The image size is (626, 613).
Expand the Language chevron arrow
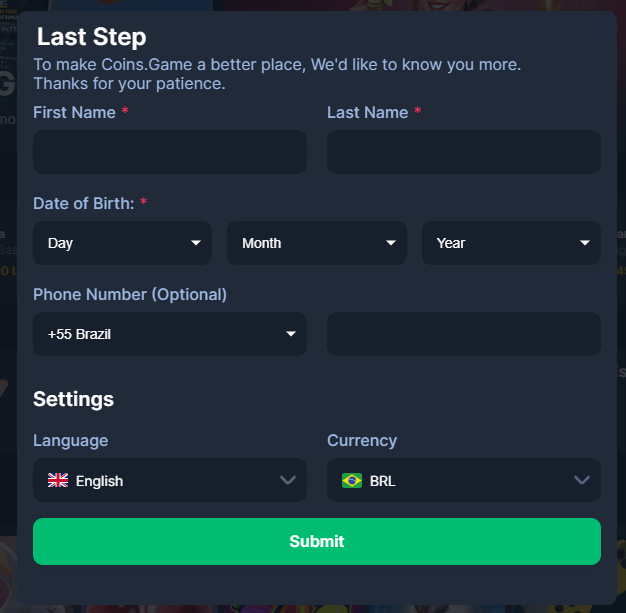(x=288, y=481)
